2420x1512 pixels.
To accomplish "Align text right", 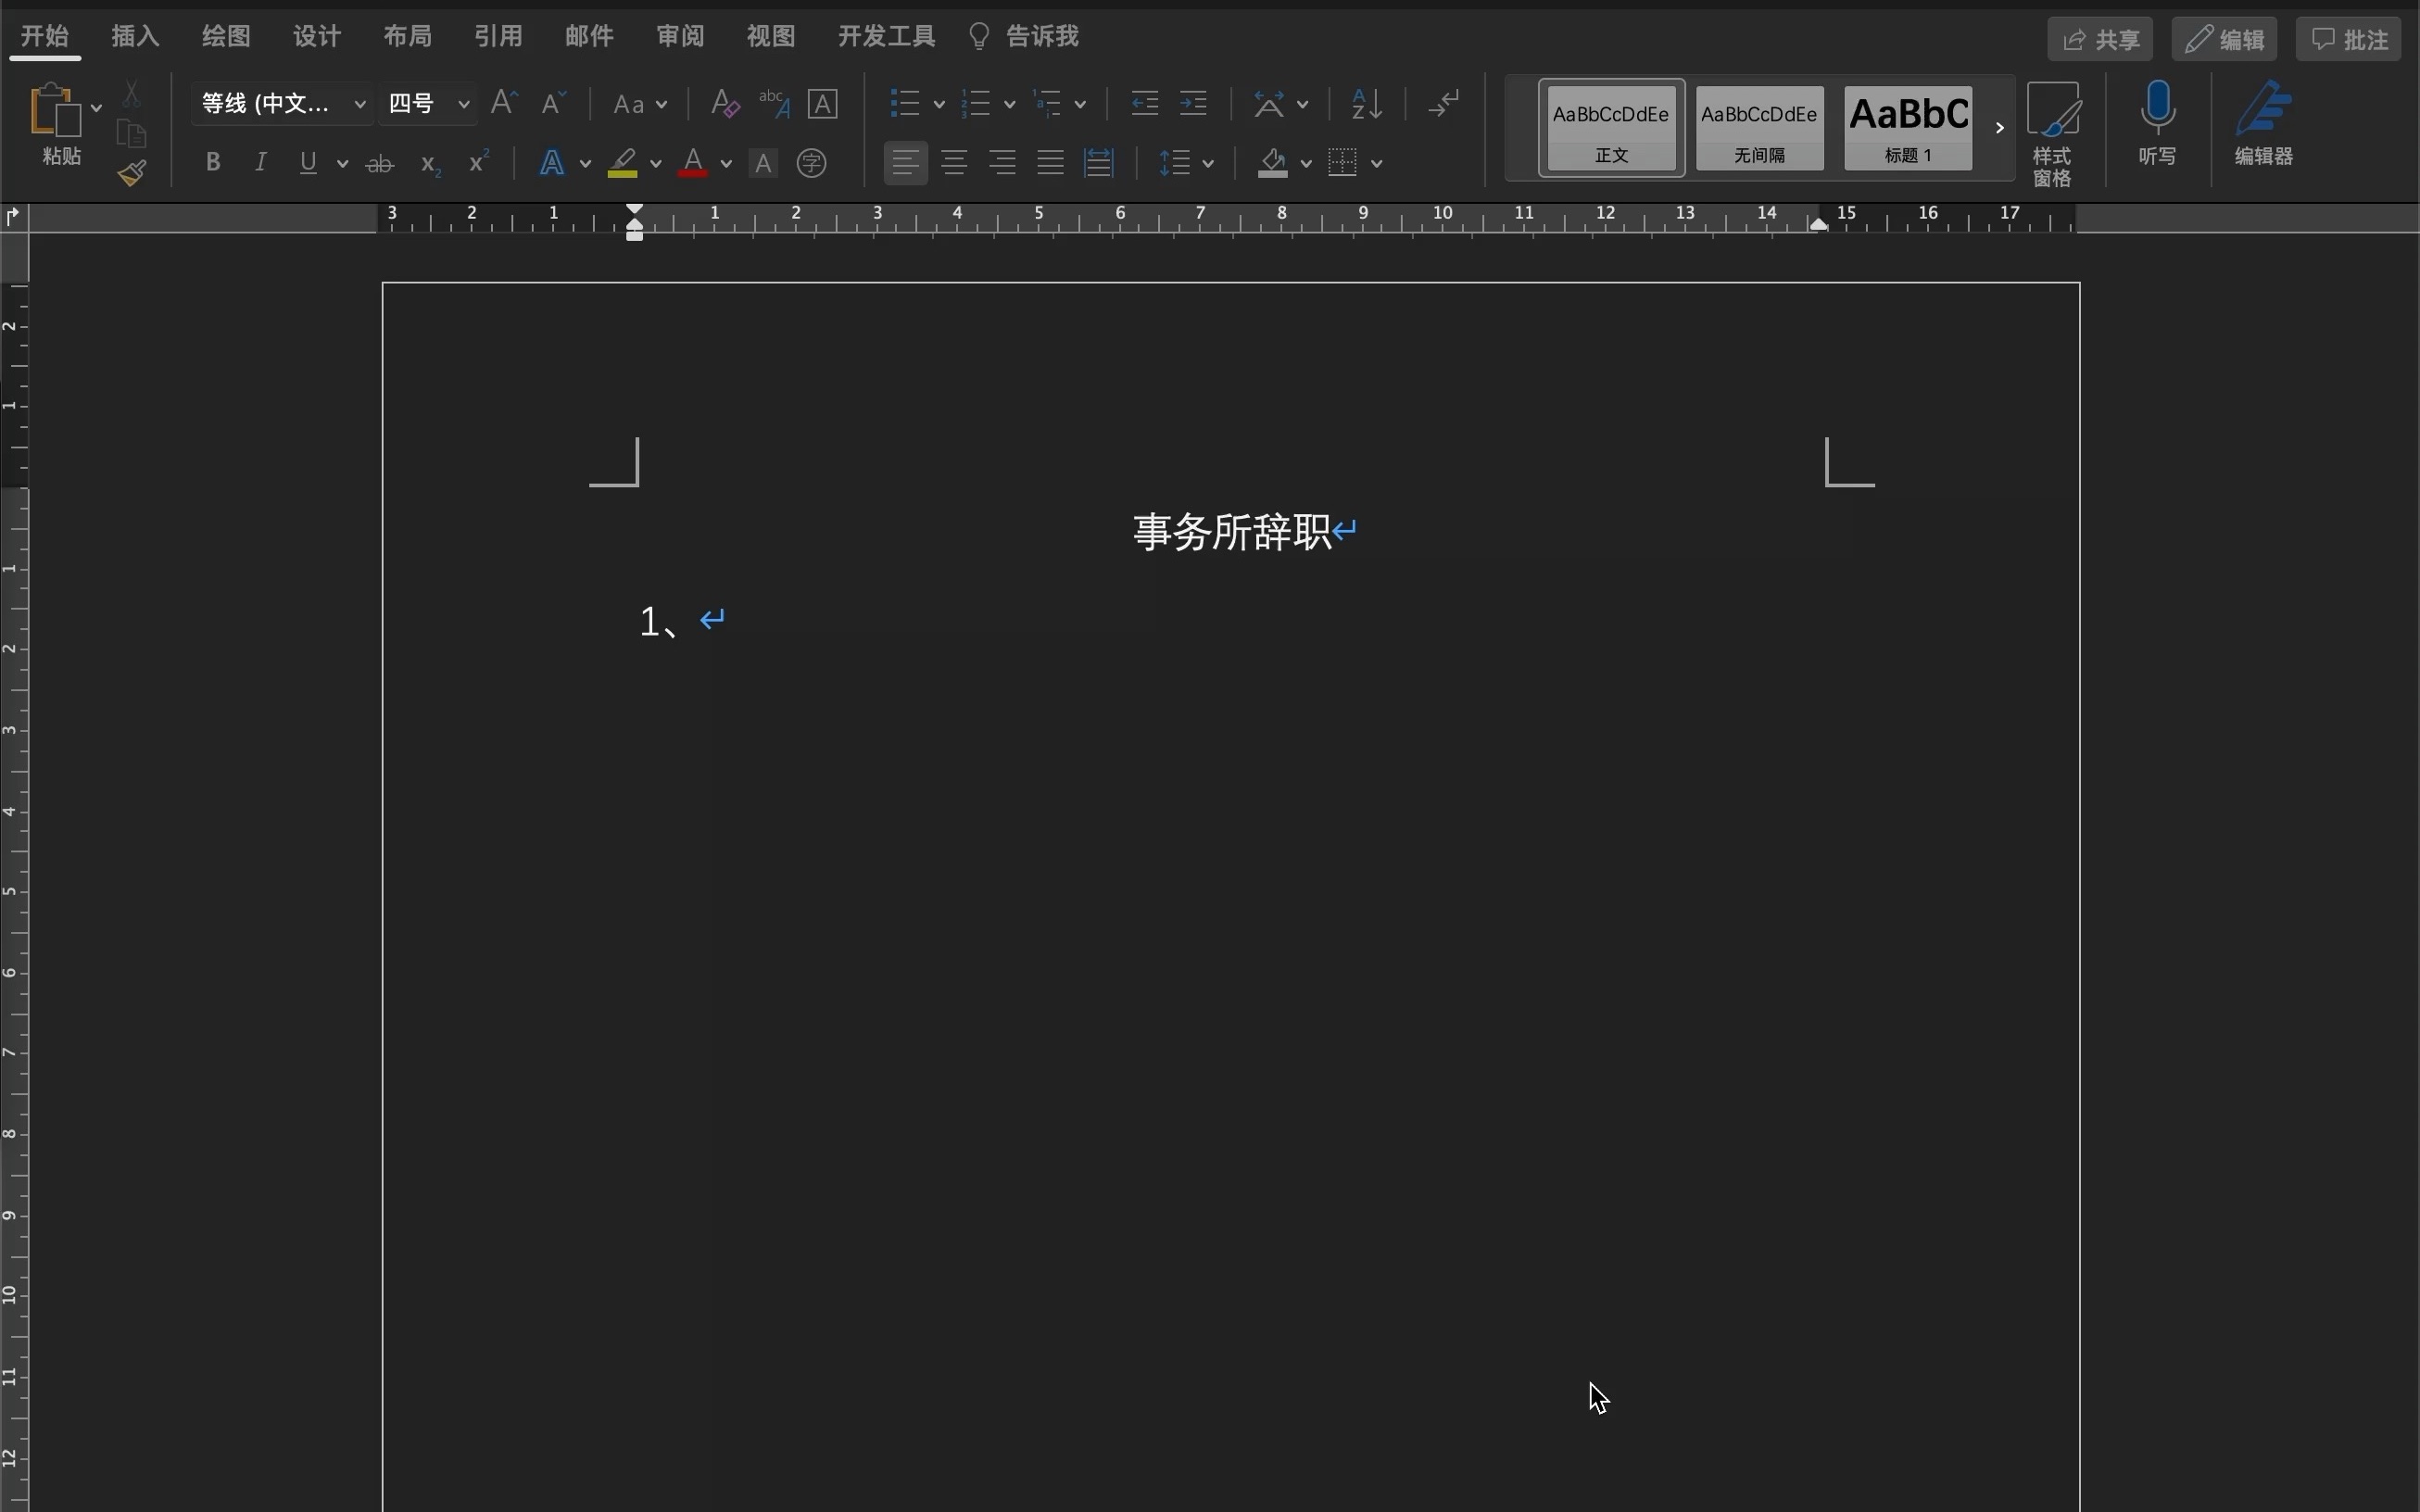I will point(1002,163).
